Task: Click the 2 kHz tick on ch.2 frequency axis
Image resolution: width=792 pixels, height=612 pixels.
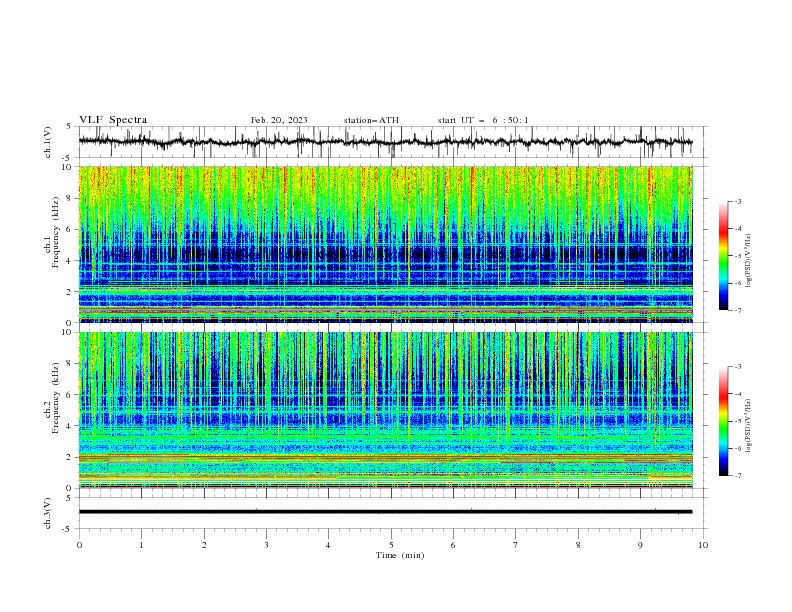Action: [x=70, y=457]
